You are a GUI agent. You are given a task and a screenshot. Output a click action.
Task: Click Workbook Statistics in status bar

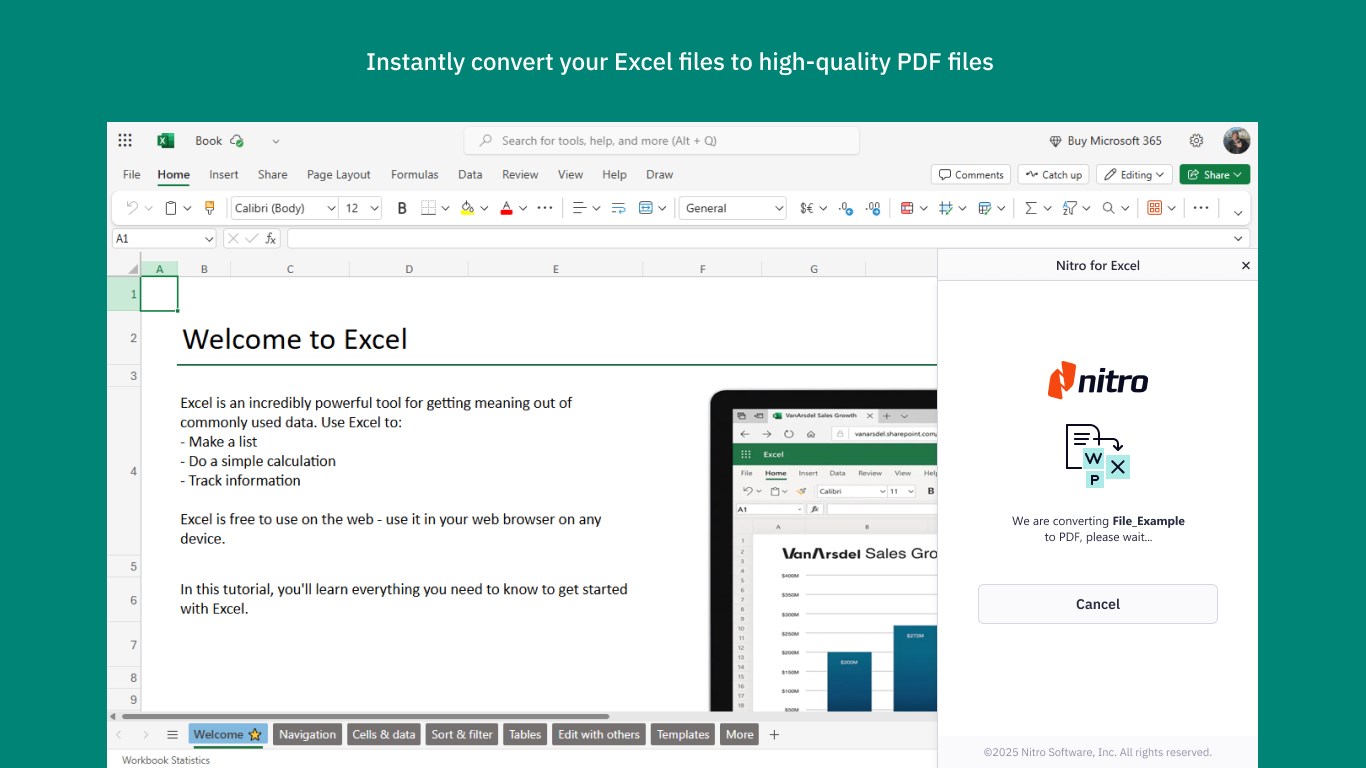pos(166,760)
